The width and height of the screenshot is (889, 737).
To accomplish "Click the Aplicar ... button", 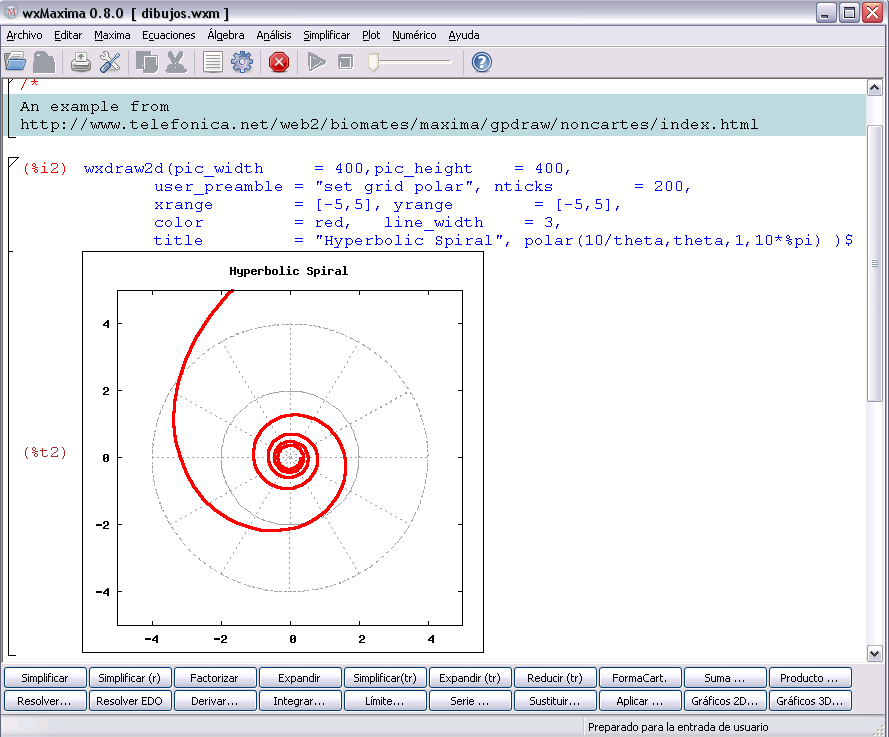I will 640,701.
